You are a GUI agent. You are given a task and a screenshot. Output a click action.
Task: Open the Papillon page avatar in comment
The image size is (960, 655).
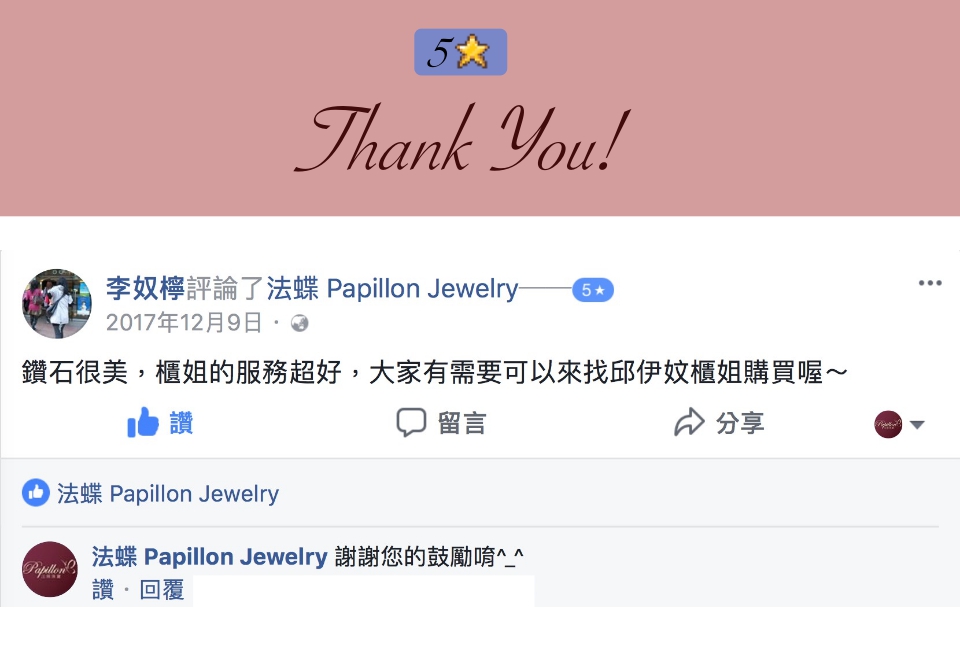tap(50, 569)
